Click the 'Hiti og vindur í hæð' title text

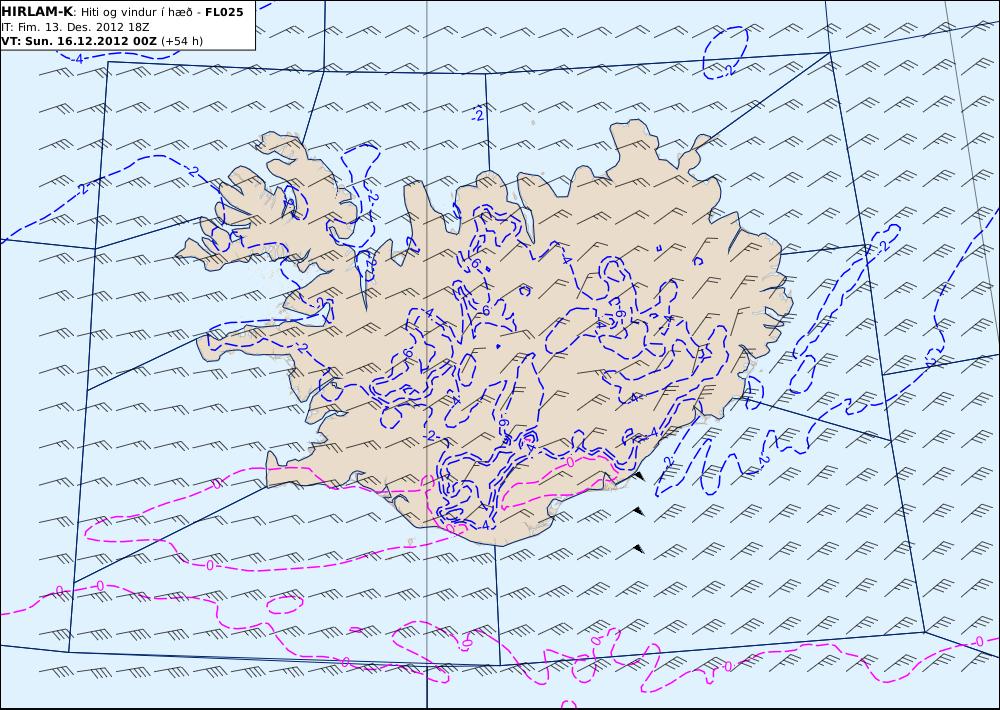tap(136, 13)
